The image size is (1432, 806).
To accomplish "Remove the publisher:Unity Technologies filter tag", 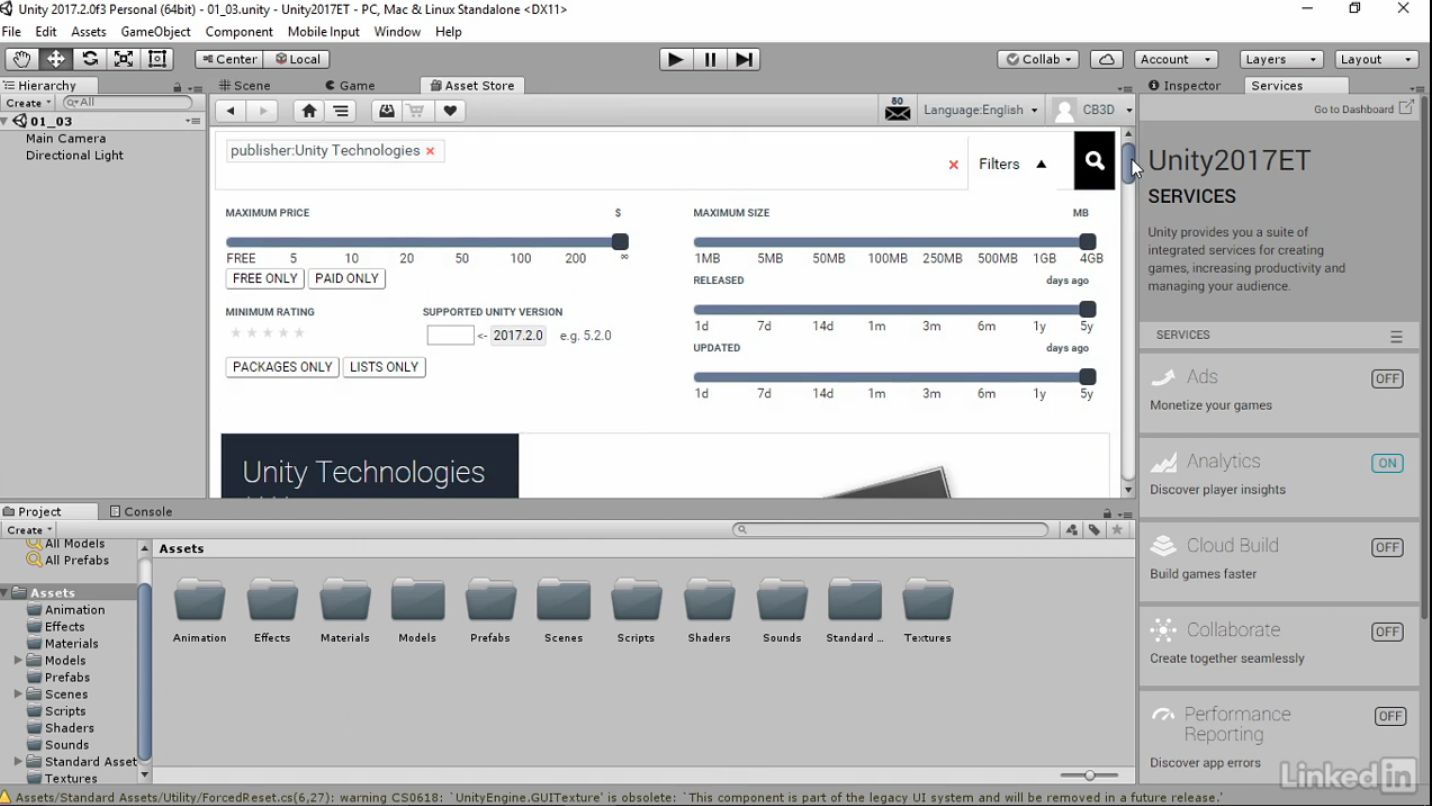I will tap(430, 151).
